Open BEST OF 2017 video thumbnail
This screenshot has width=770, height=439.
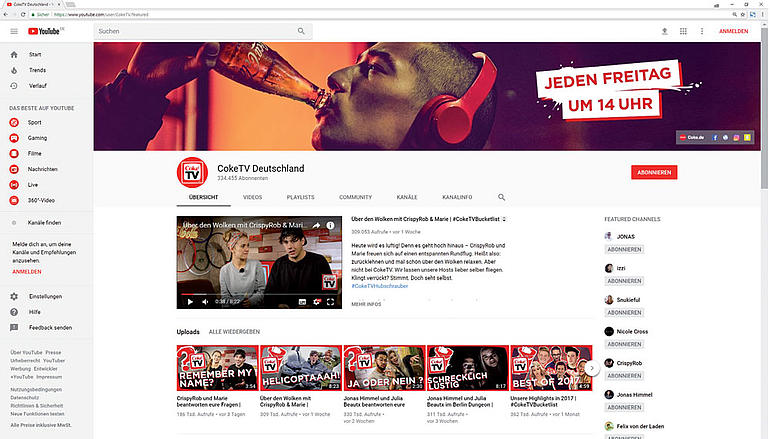(x=551, y=368)
